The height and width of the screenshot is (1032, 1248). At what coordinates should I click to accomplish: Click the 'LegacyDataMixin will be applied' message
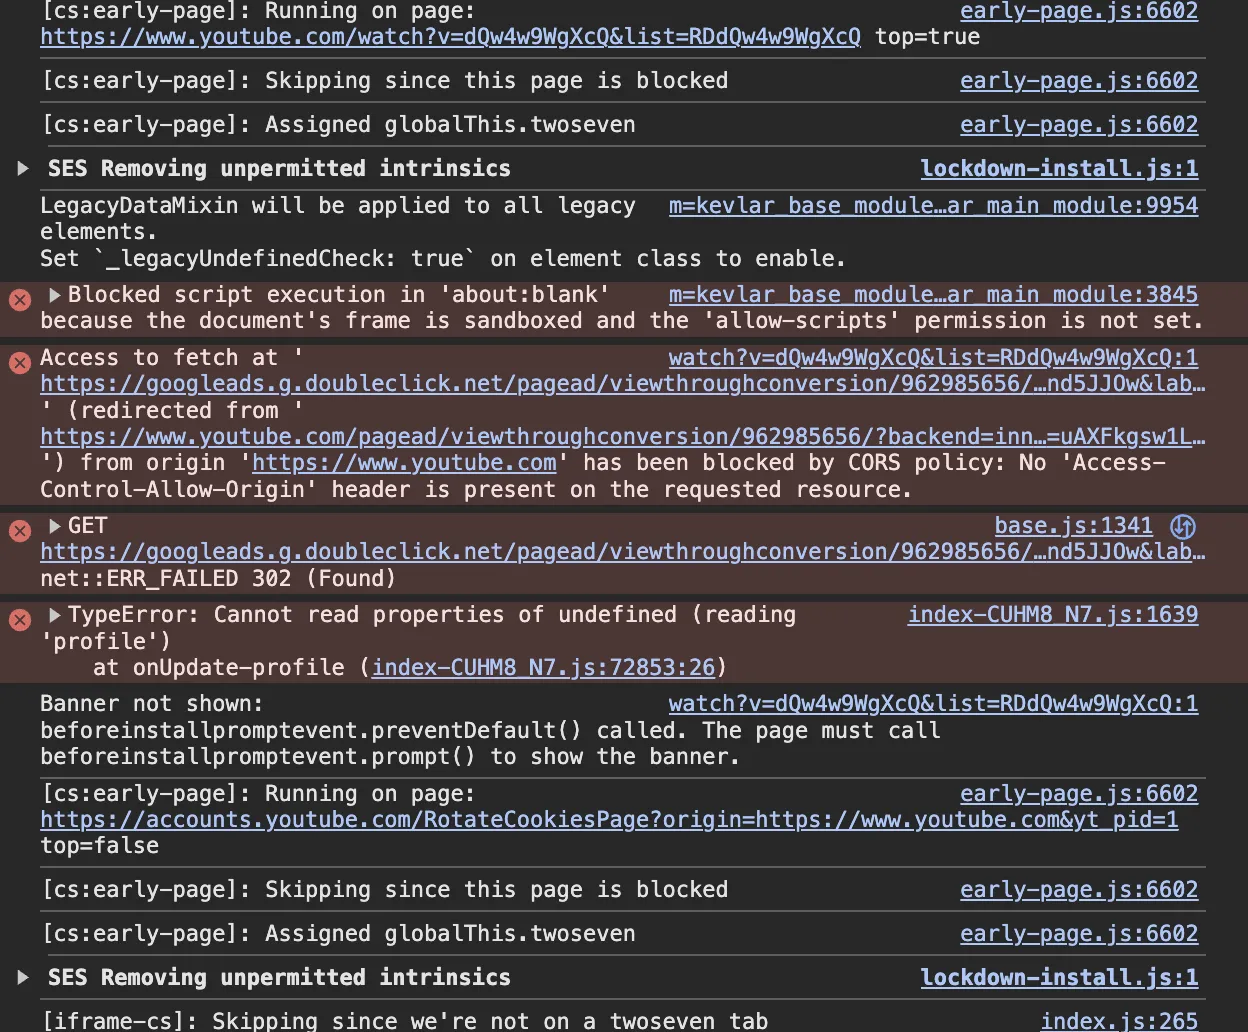tap(338, 219)
